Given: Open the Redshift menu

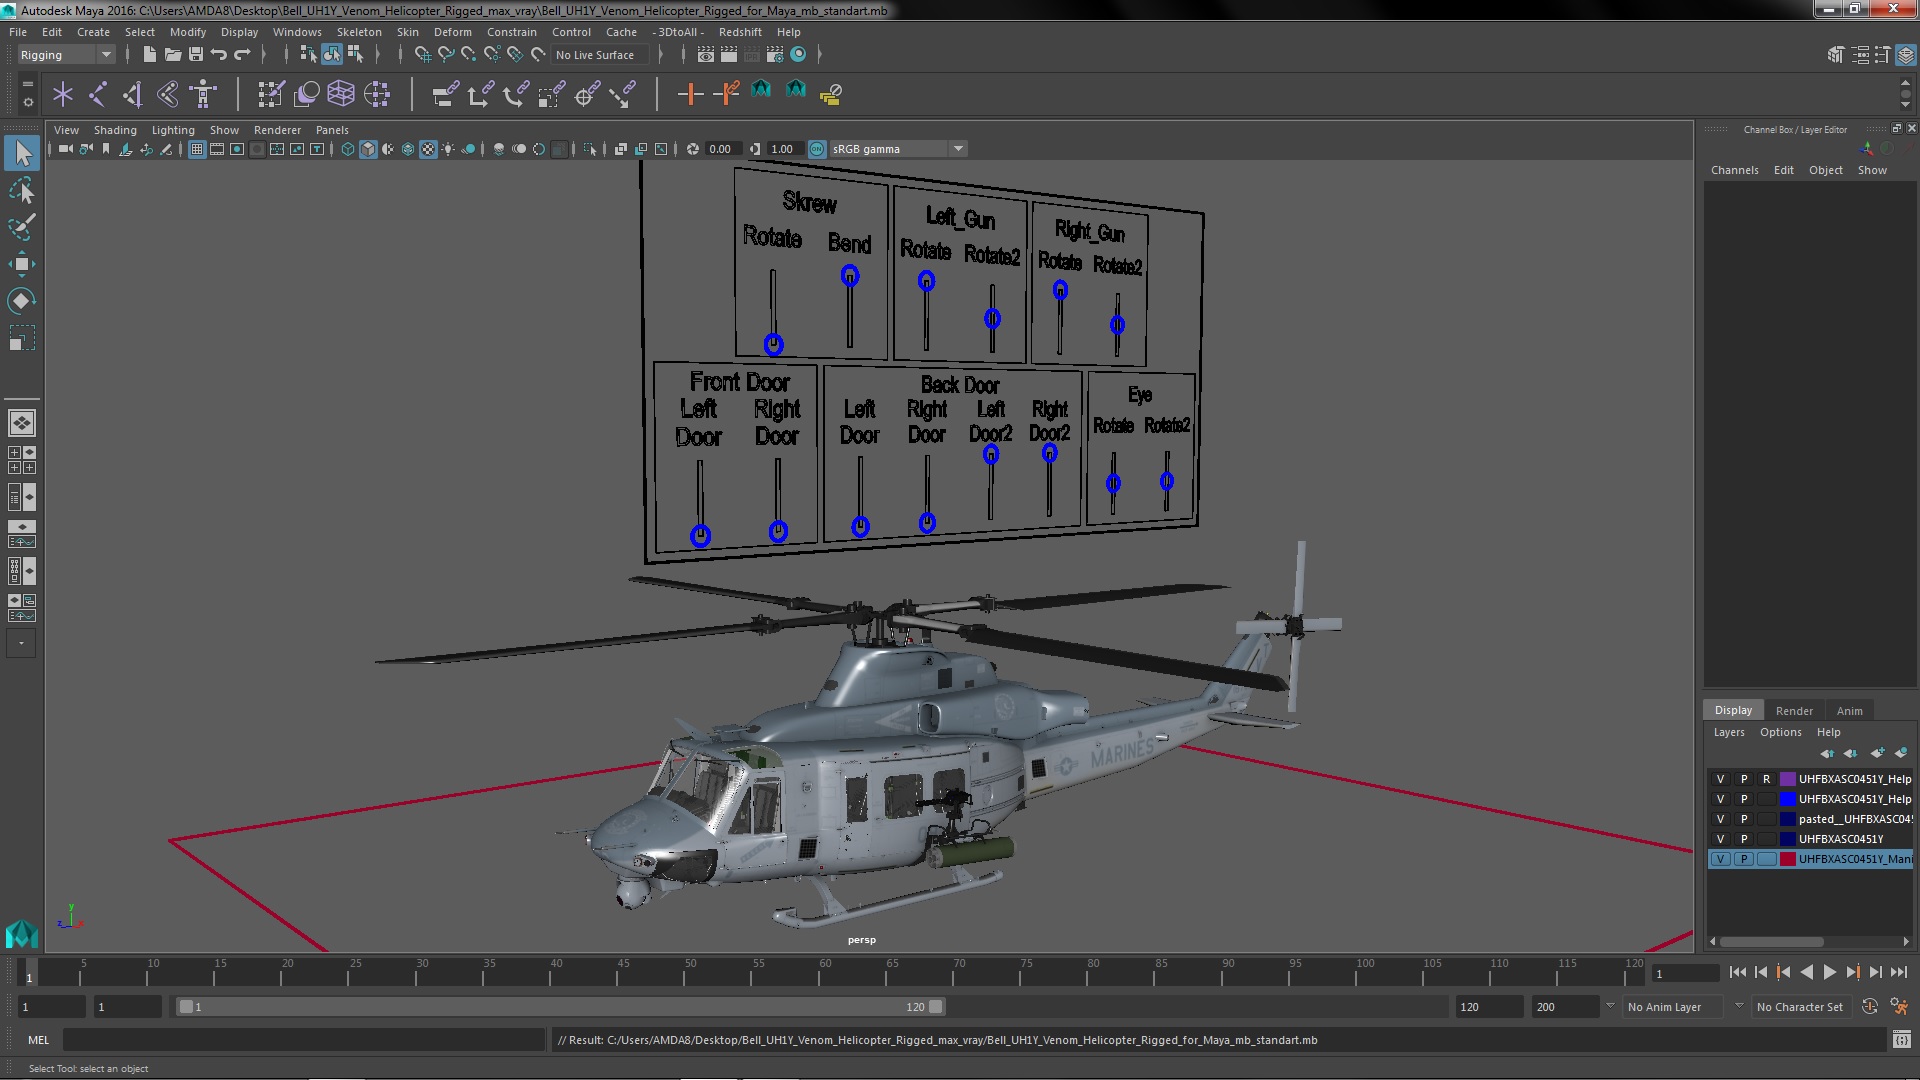Looking at the screenshot, I should click(740, 32).
